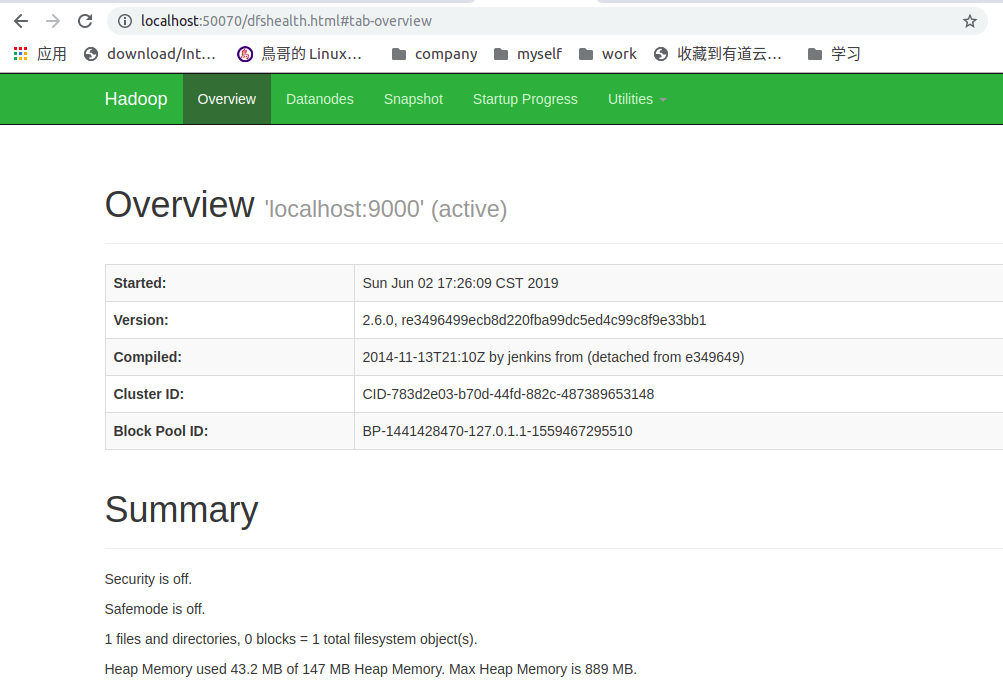Click the Heap Memory used line
The height and width of the screenshot is (690, 1003).
pos(371,670)
